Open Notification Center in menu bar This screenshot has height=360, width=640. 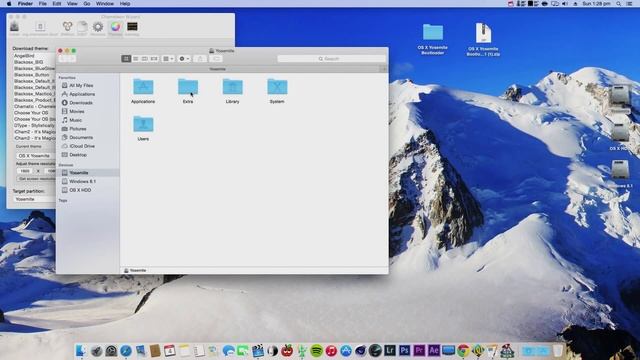click(630, 4)
